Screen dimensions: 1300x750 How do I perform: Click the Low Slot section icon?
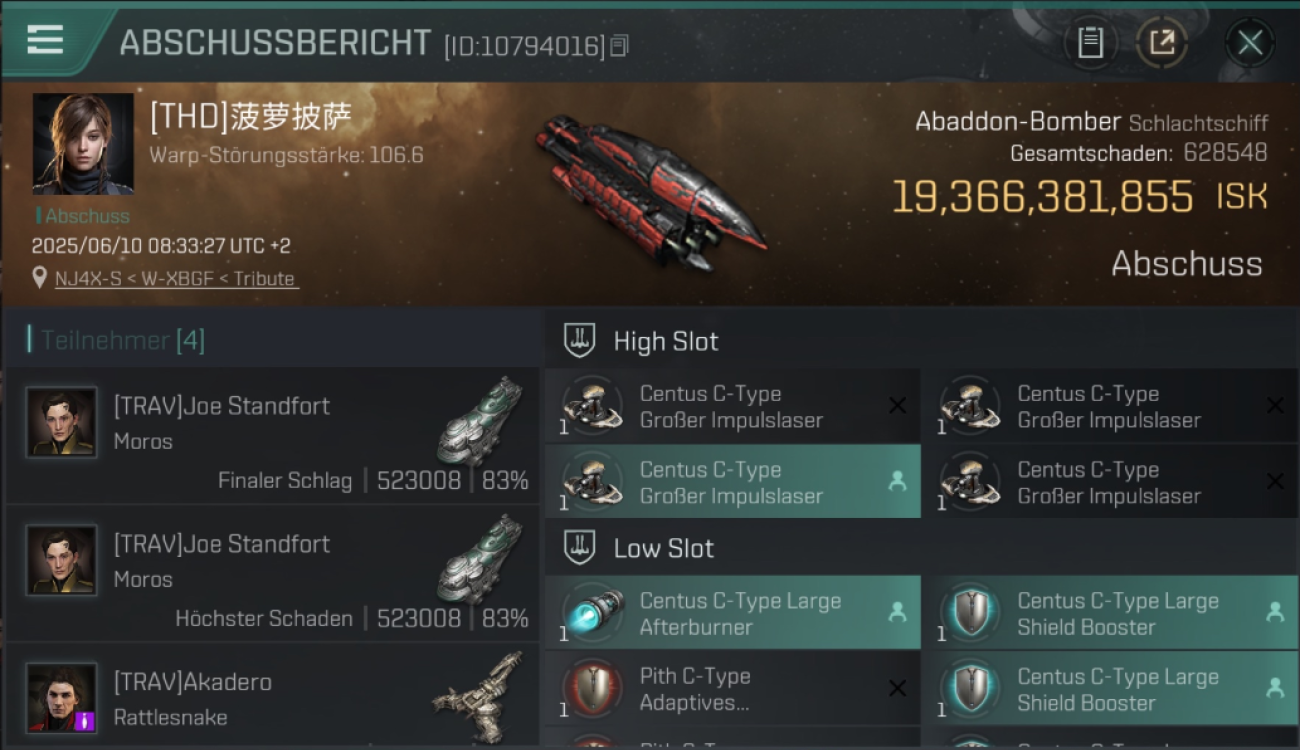tap(580, 548)
